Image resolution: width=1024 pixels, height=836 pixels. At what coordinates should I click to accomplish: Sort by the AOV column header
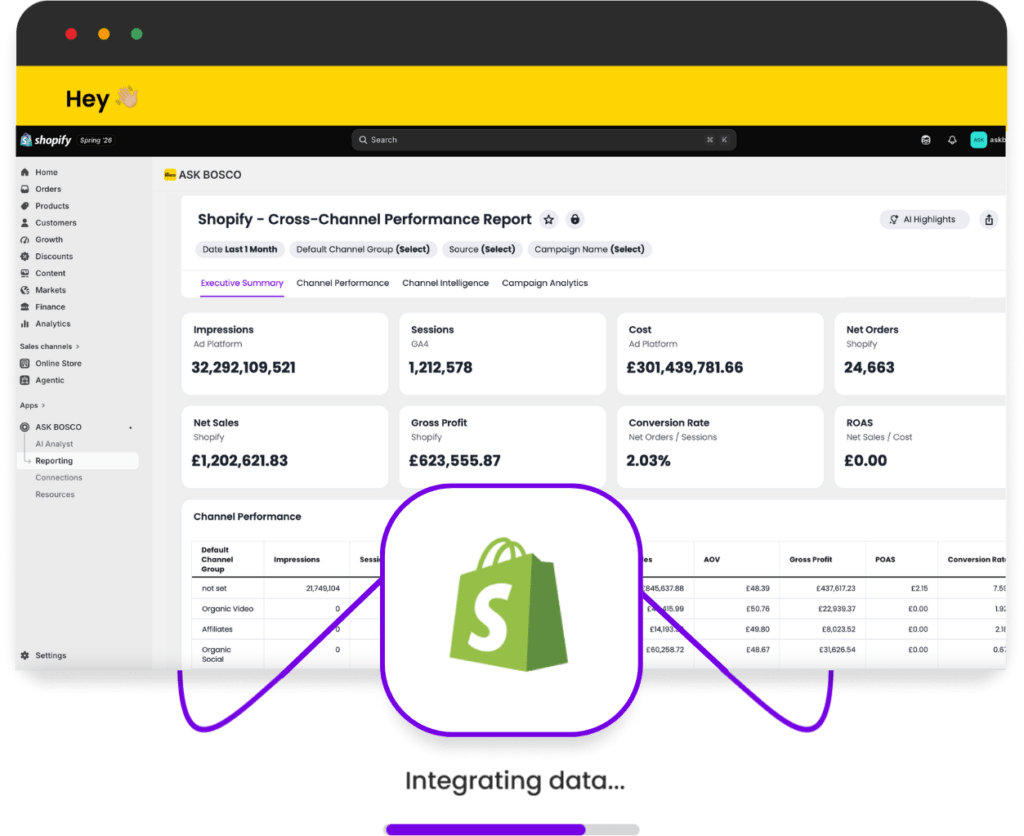[712, 560]
